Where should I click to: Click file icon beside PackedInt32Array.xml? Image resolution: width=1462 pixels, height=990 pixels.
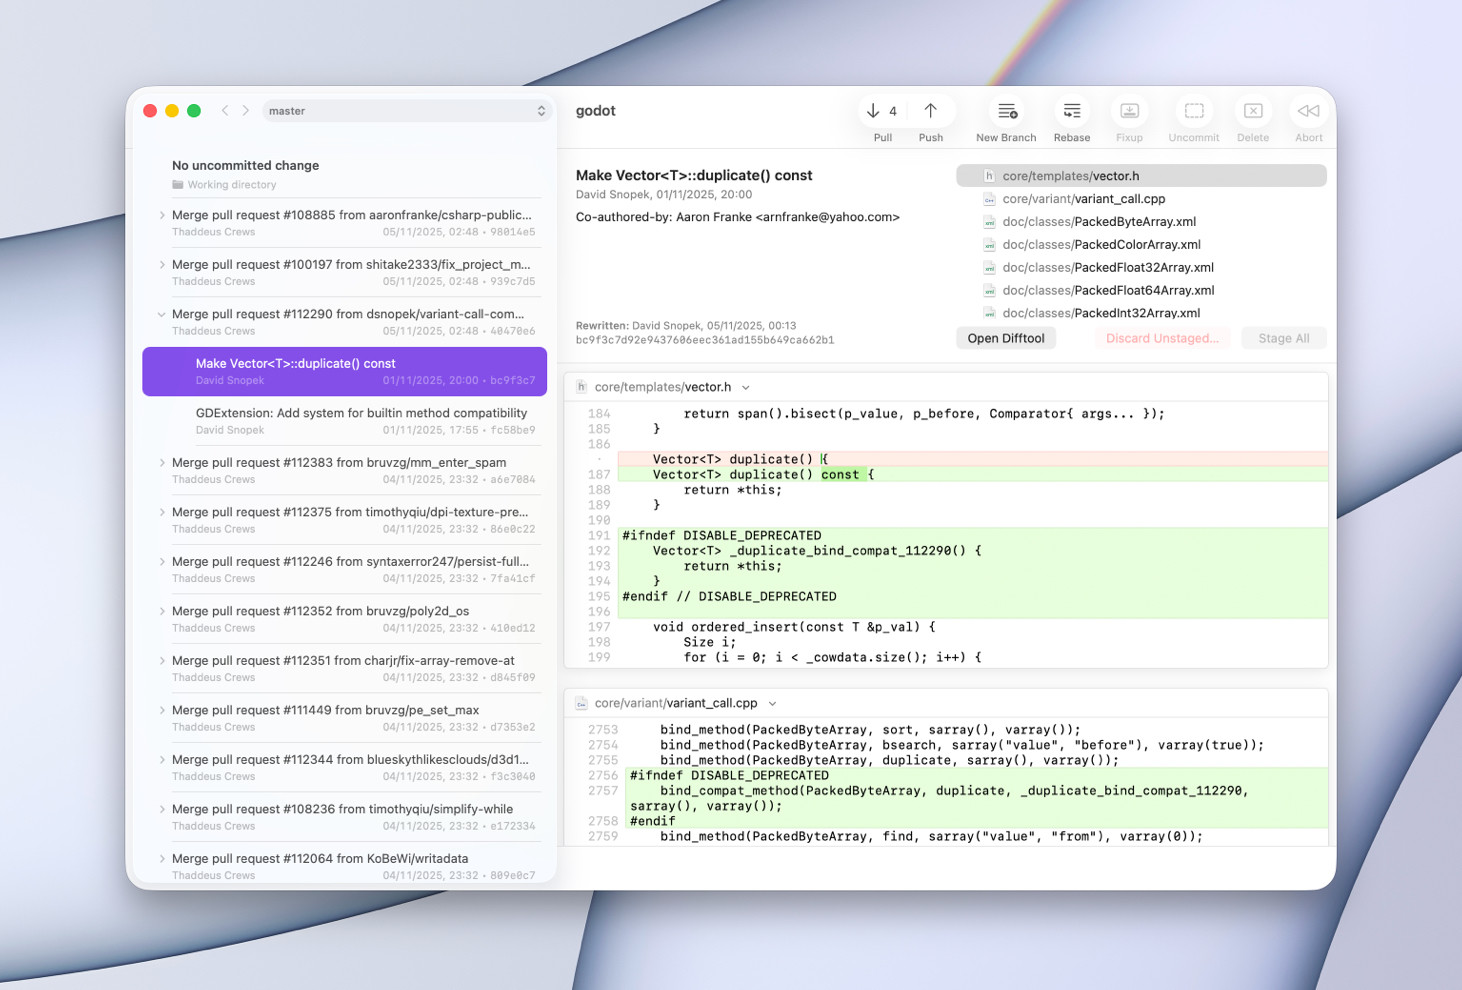[x=989, y=313]
